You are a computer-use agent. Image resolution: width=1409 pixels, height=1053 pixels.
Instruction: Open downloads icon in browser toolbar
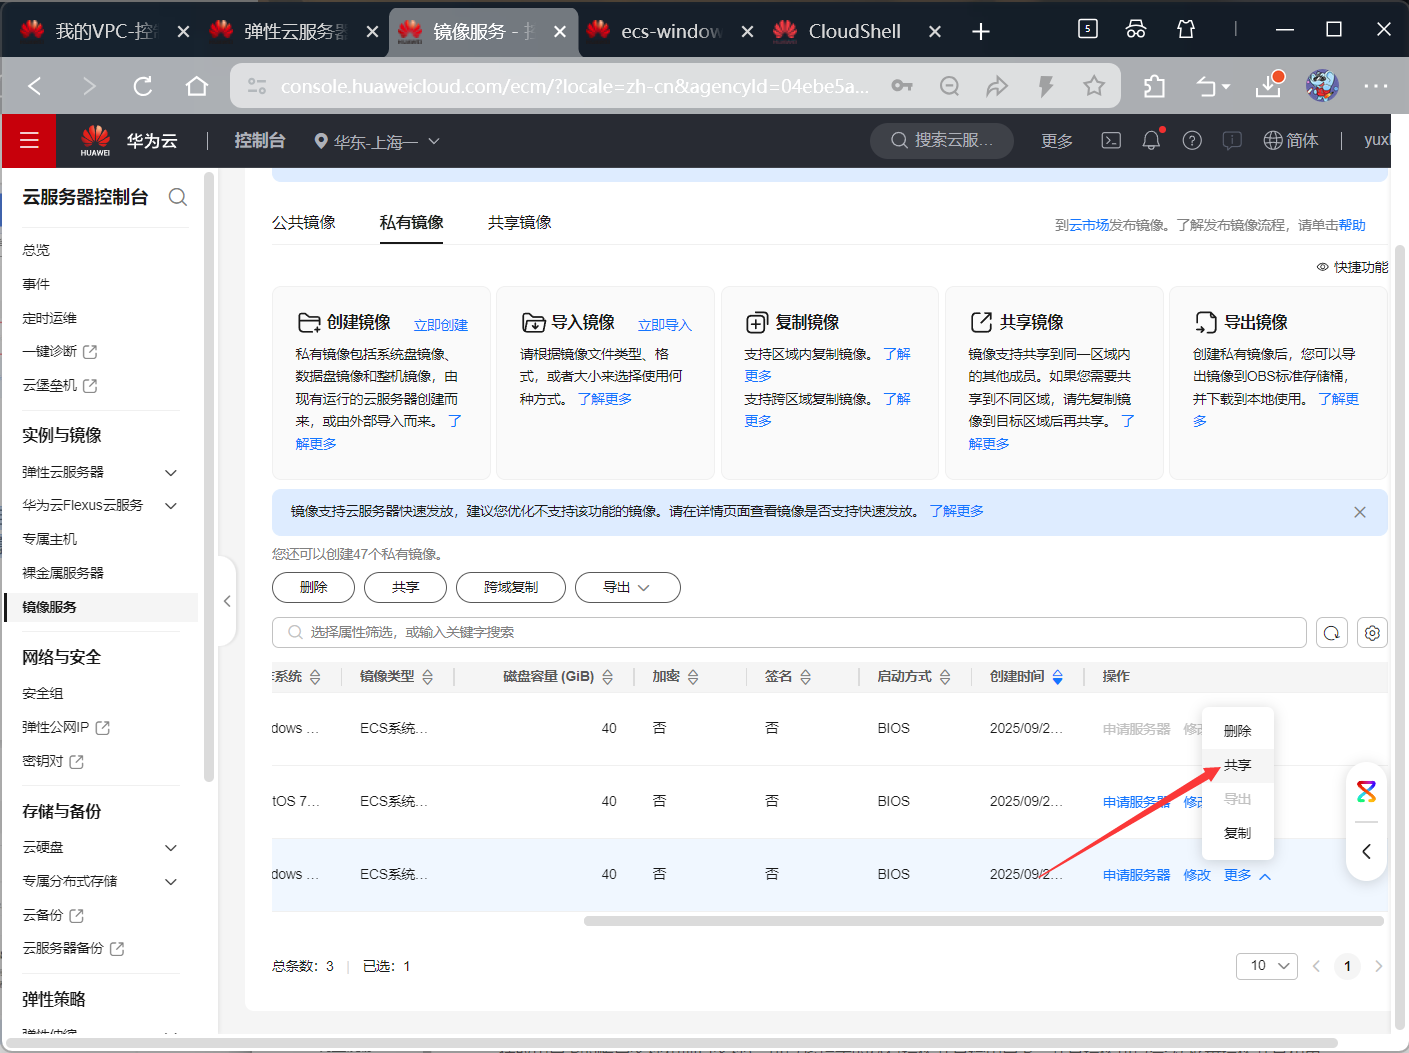pyautogui.click(x=1268, y=86)
